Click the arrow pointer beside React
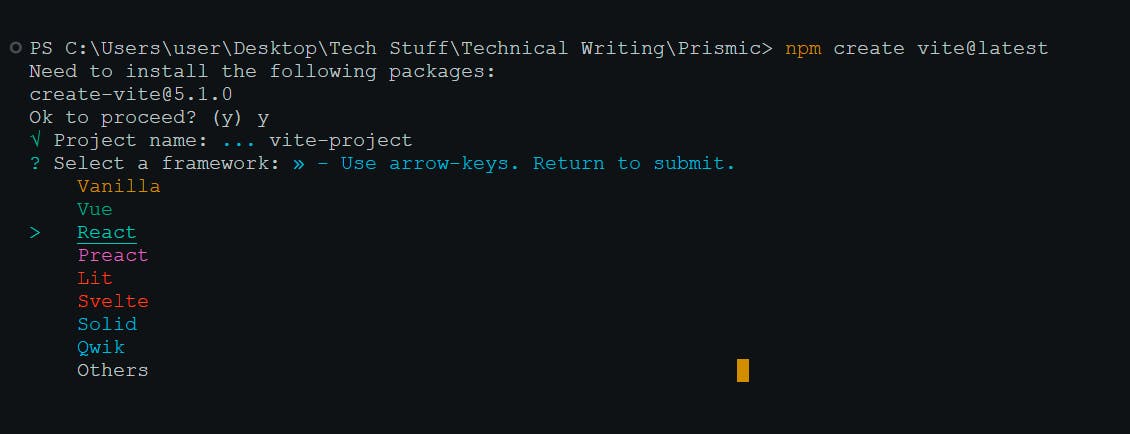This screenshot has width=1130, height=434. (x=36, y=232)
